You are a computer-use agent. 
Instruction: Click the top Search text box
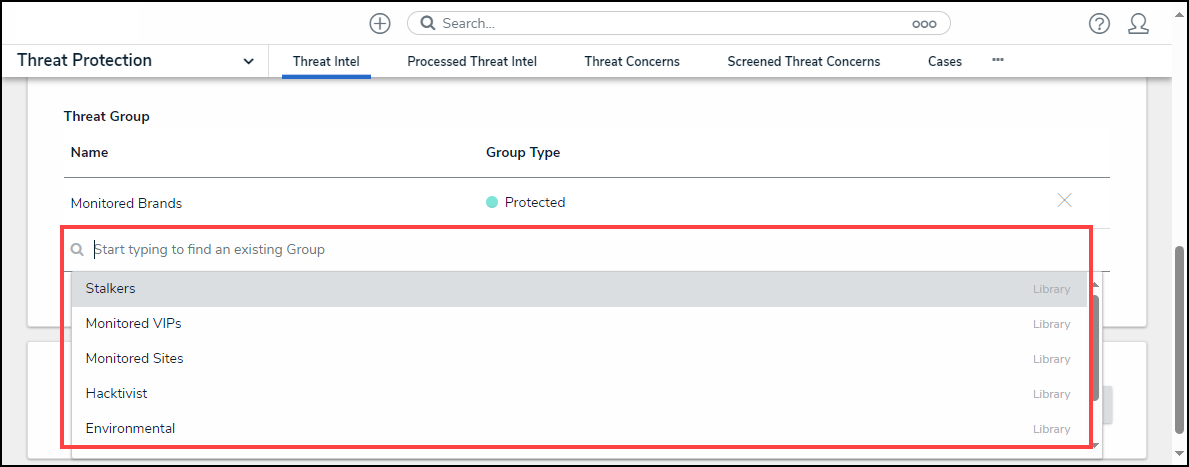[x=670, y=23]
